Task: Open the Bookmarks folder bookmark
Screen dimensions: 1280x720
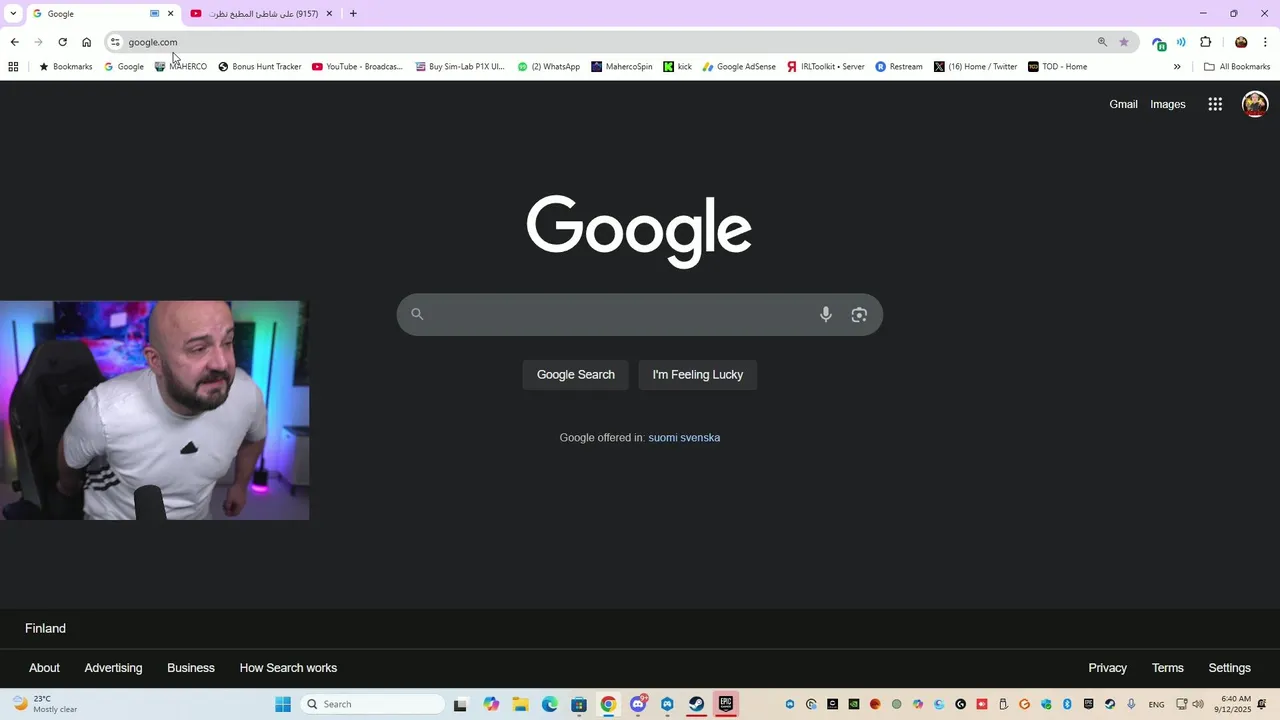Action: click(66, 67)
